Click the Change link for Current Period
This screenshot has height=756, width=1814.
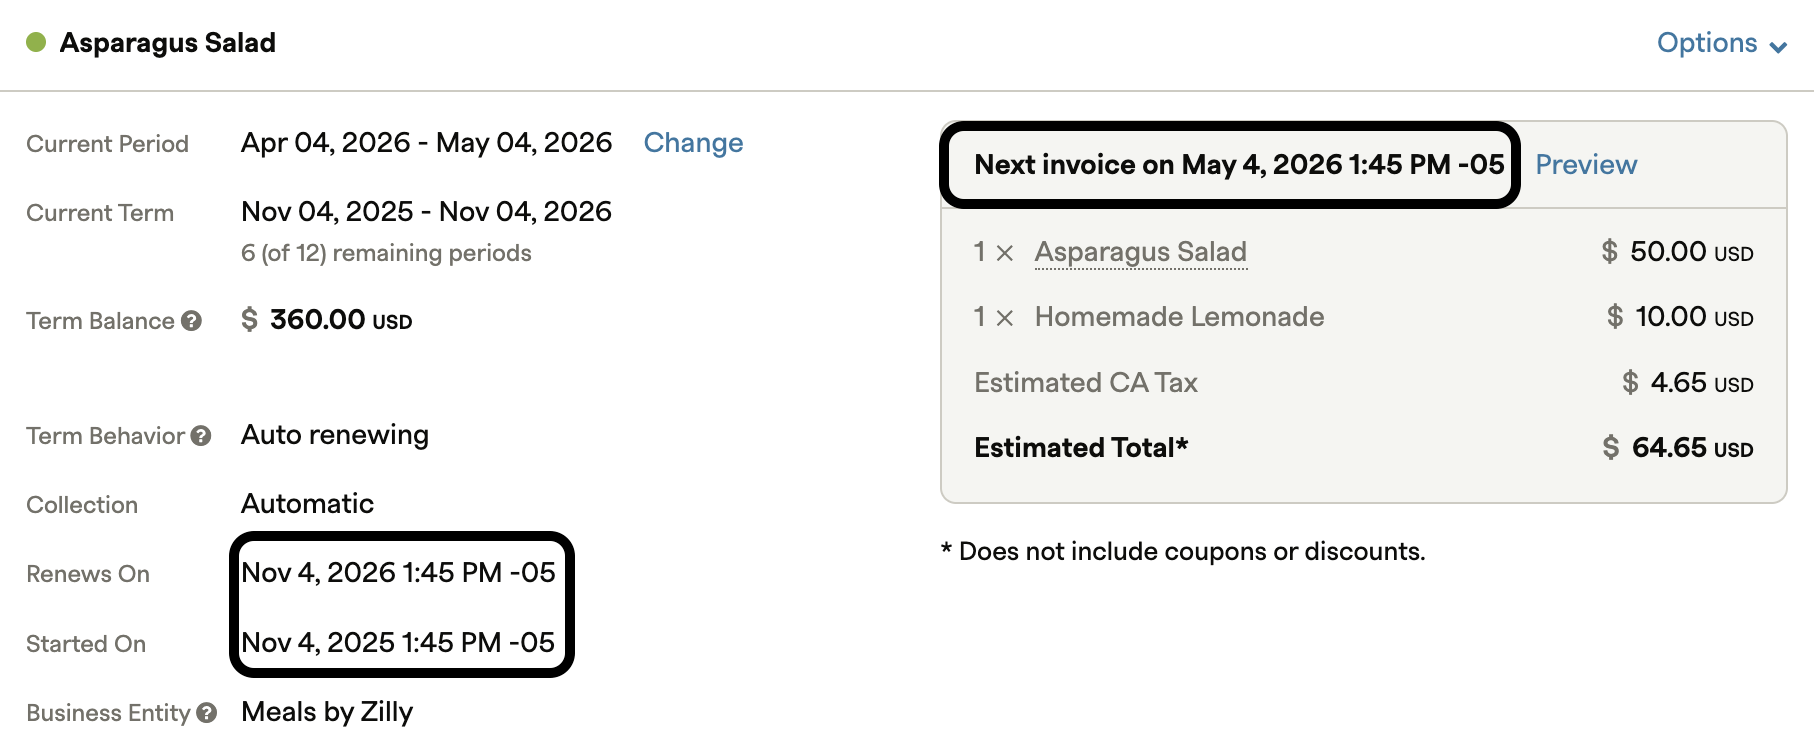(x=693, y=143)
